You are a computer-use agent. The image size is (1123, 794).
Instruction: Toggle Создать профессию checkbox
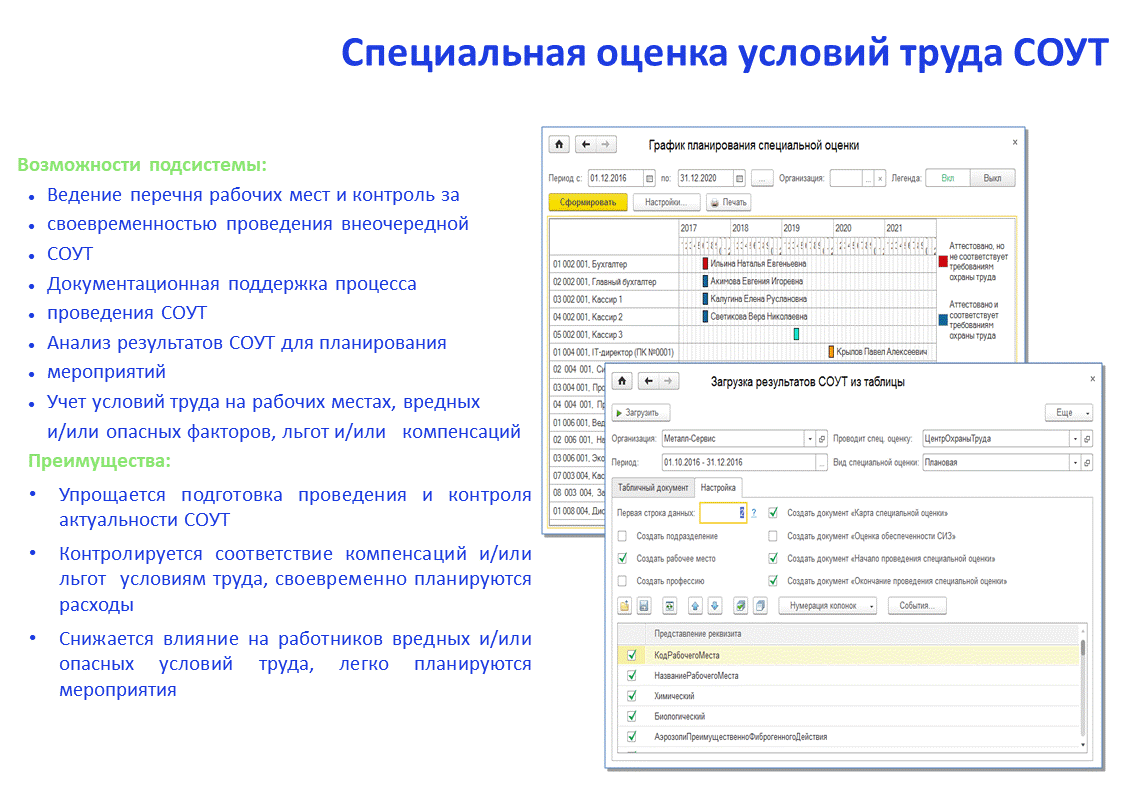click(622, 581)
